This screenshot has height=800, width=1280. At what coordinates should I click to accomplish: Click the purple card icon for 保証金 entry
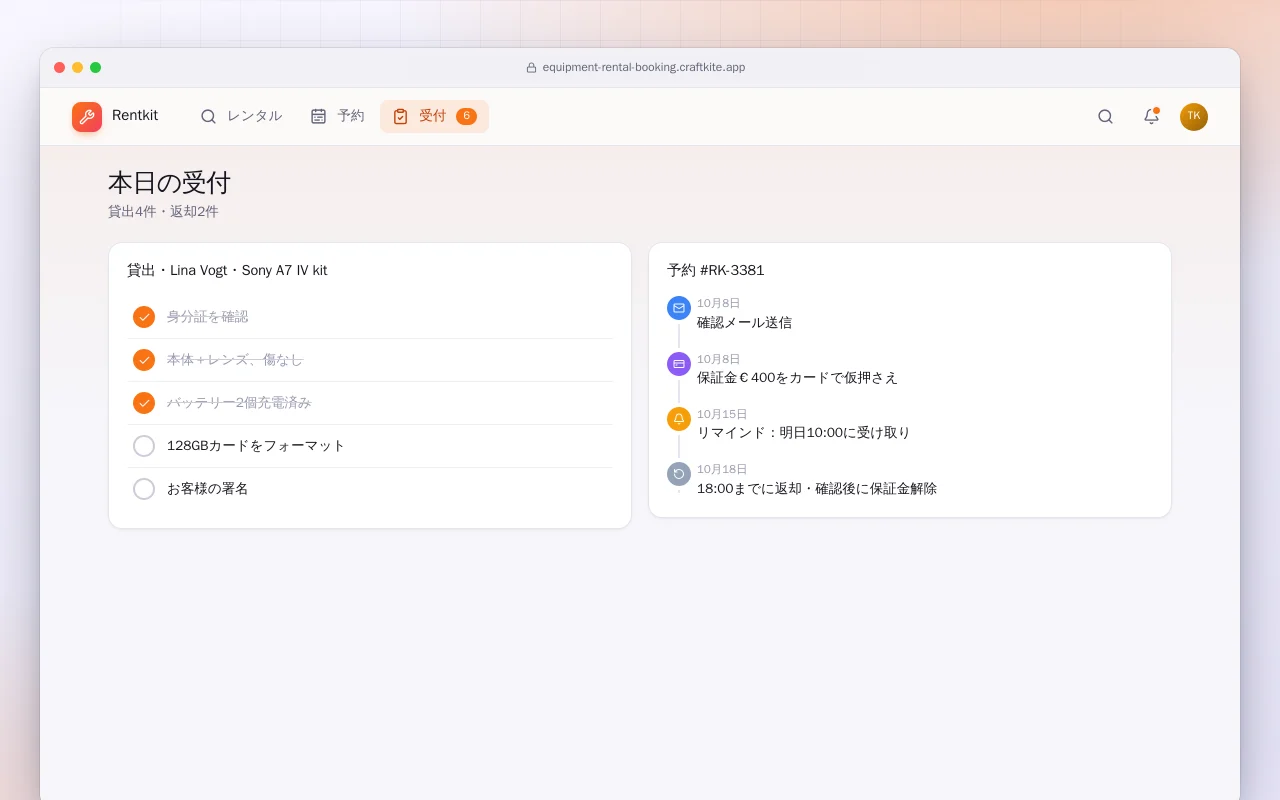tap(679, 364)
